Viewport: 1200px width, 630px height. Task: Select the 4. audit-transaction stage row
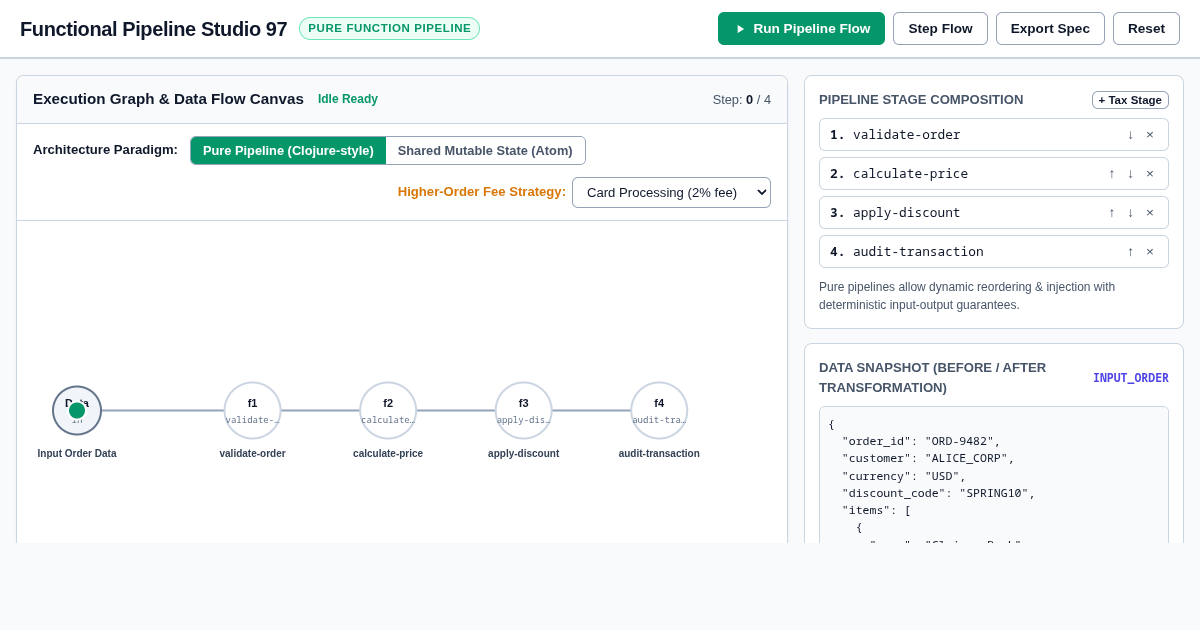pyautogui.click(x=994, y=252)
